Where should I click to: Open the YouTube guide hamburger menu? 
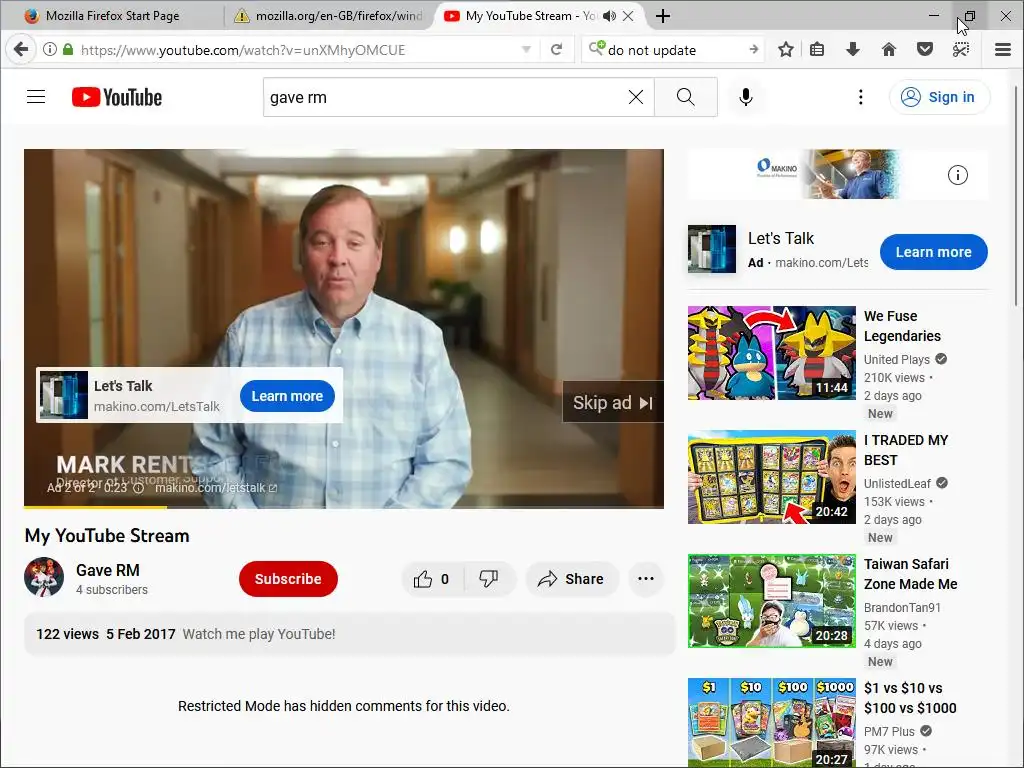tap(36, 97)
